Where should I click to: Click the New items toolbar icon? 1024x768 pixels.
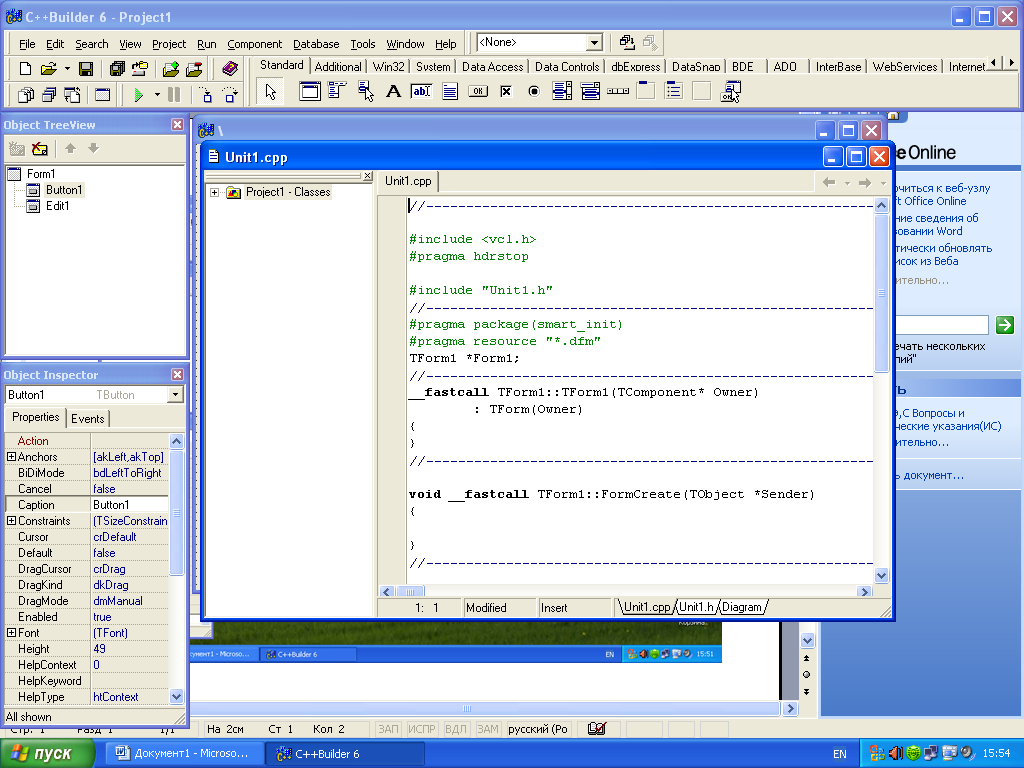[x=25, y=69]
